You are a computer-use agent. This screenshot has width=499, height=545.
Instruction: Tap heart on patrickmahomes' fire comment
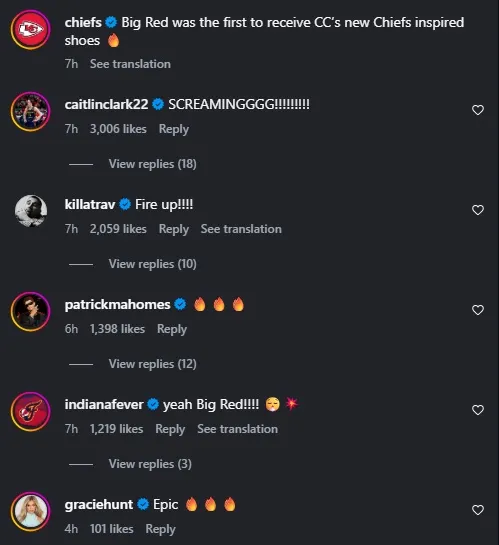pyautogui.click(x=478, y=310)
